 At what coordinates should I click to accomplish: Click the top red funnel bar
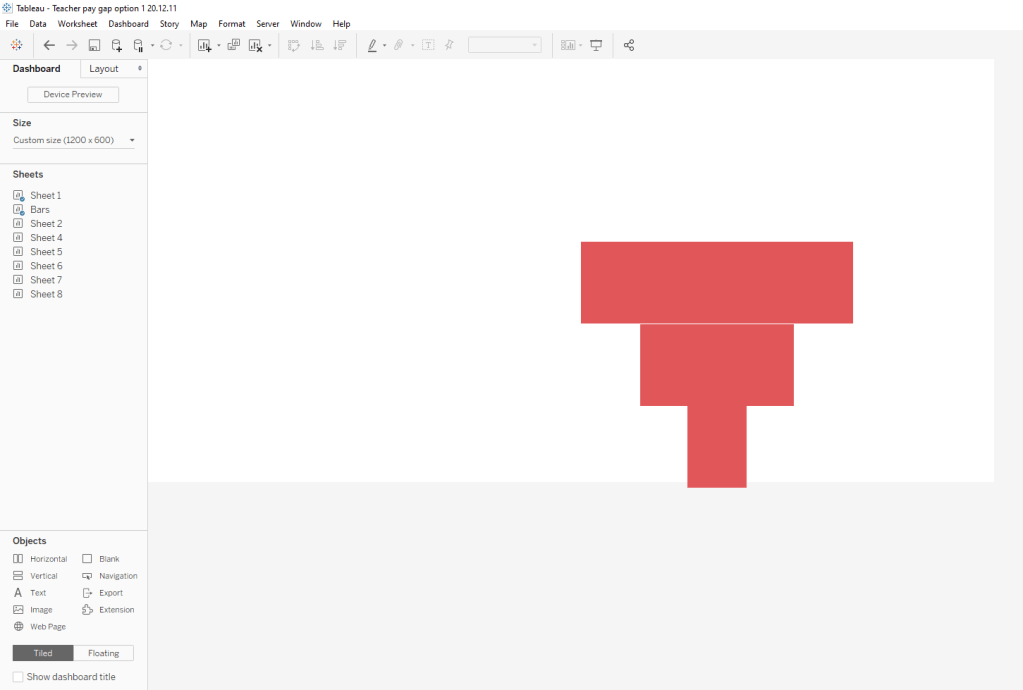click(x=716, y=282)
